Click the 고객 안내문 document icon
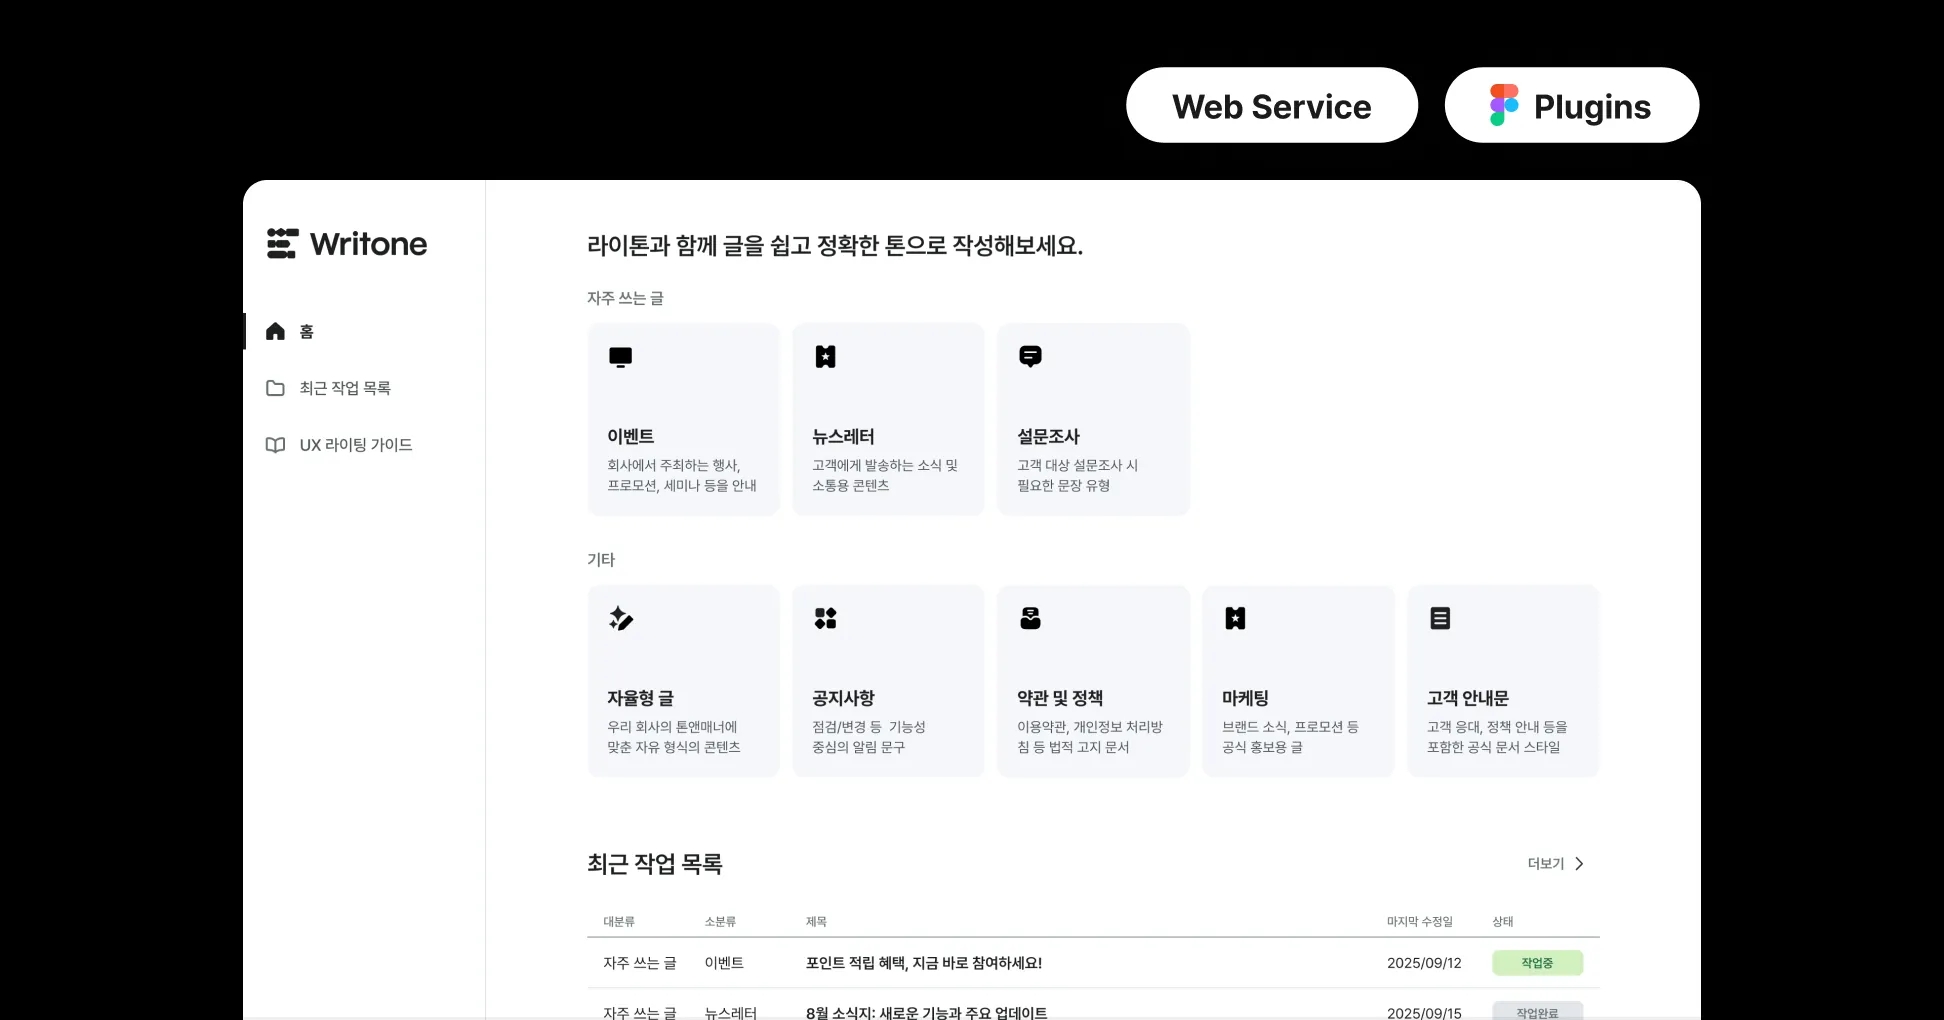1944x1020 pixels. pyautogui.click(x=1440, y=619)
